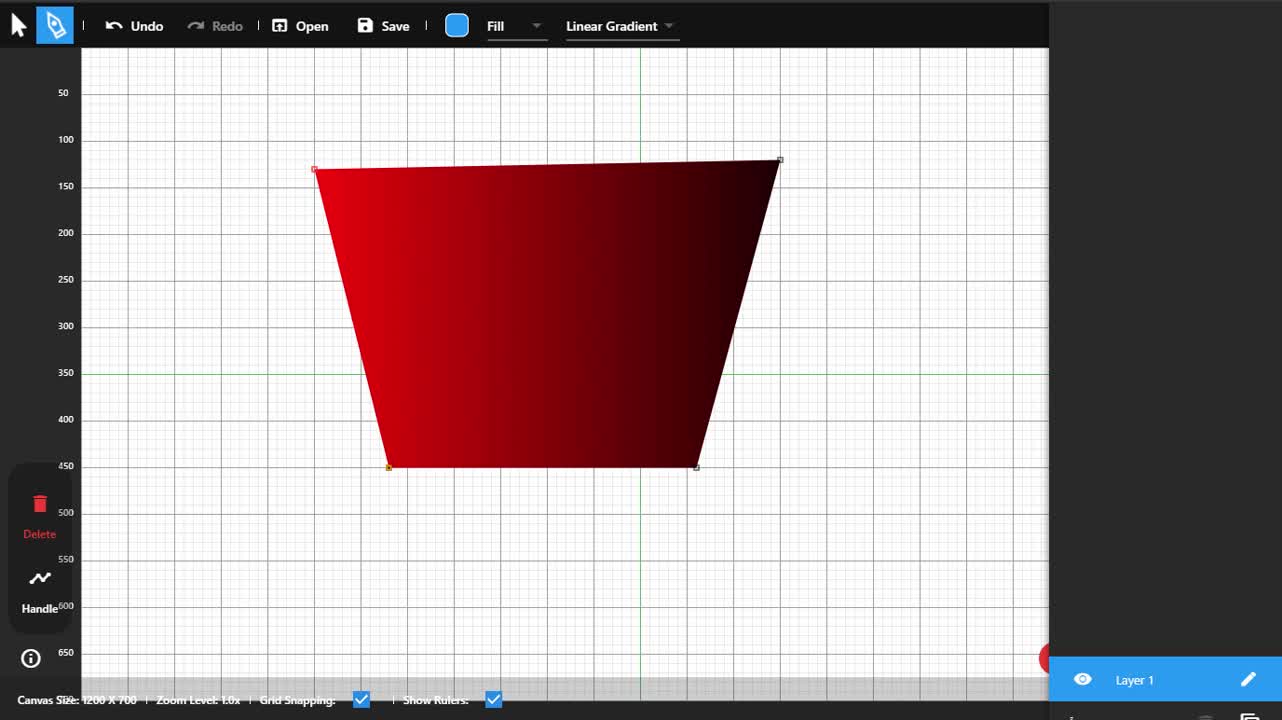The height and width of the screenshot is (720, 1282).
Task: Open a file with Open button
Action: click(x=300, y=26)
